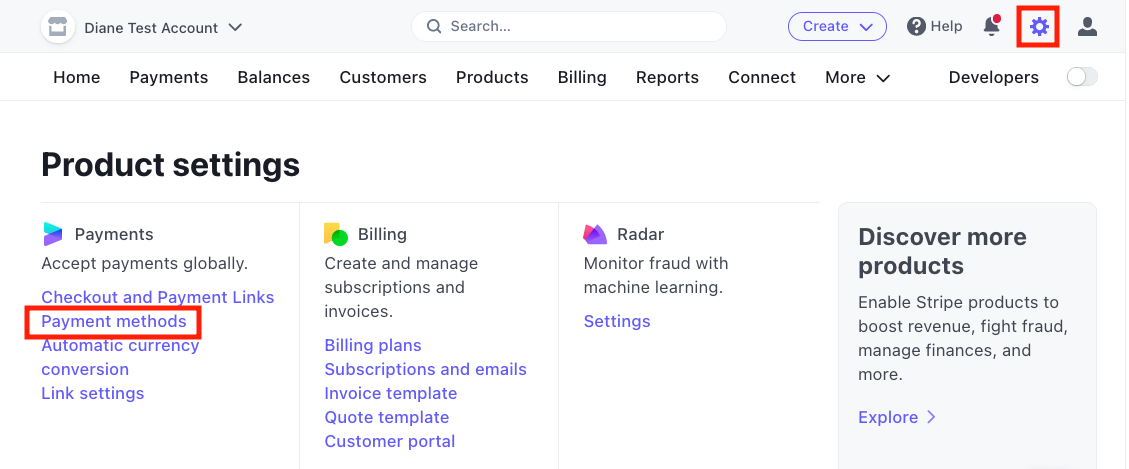Open Checkout and Payment Links settings
1129x469 pixels.
tap(157, 297)
